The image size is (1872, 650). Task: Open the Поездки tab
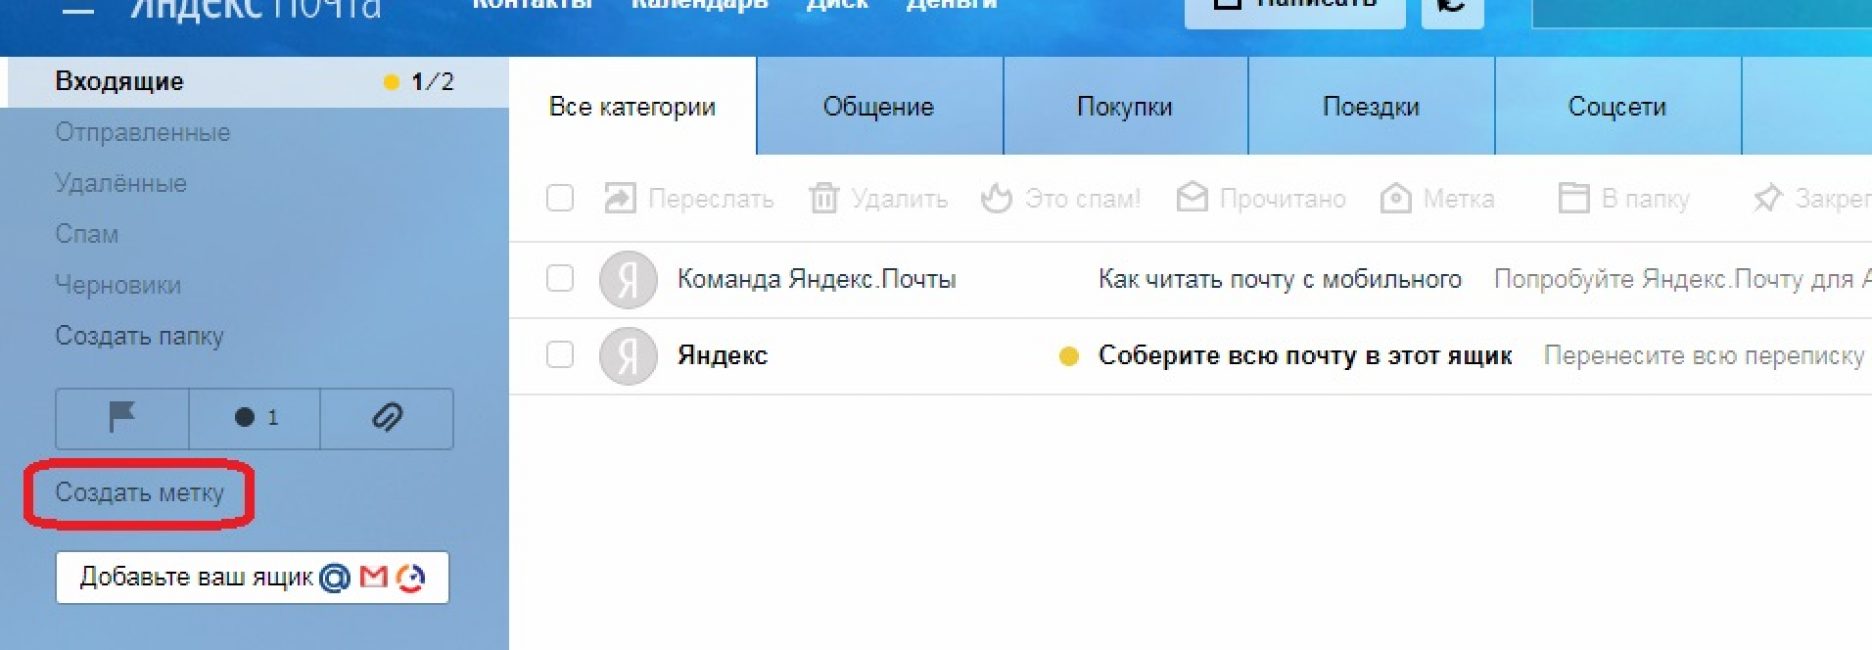pyautogui.click(x=1371, y=106)
